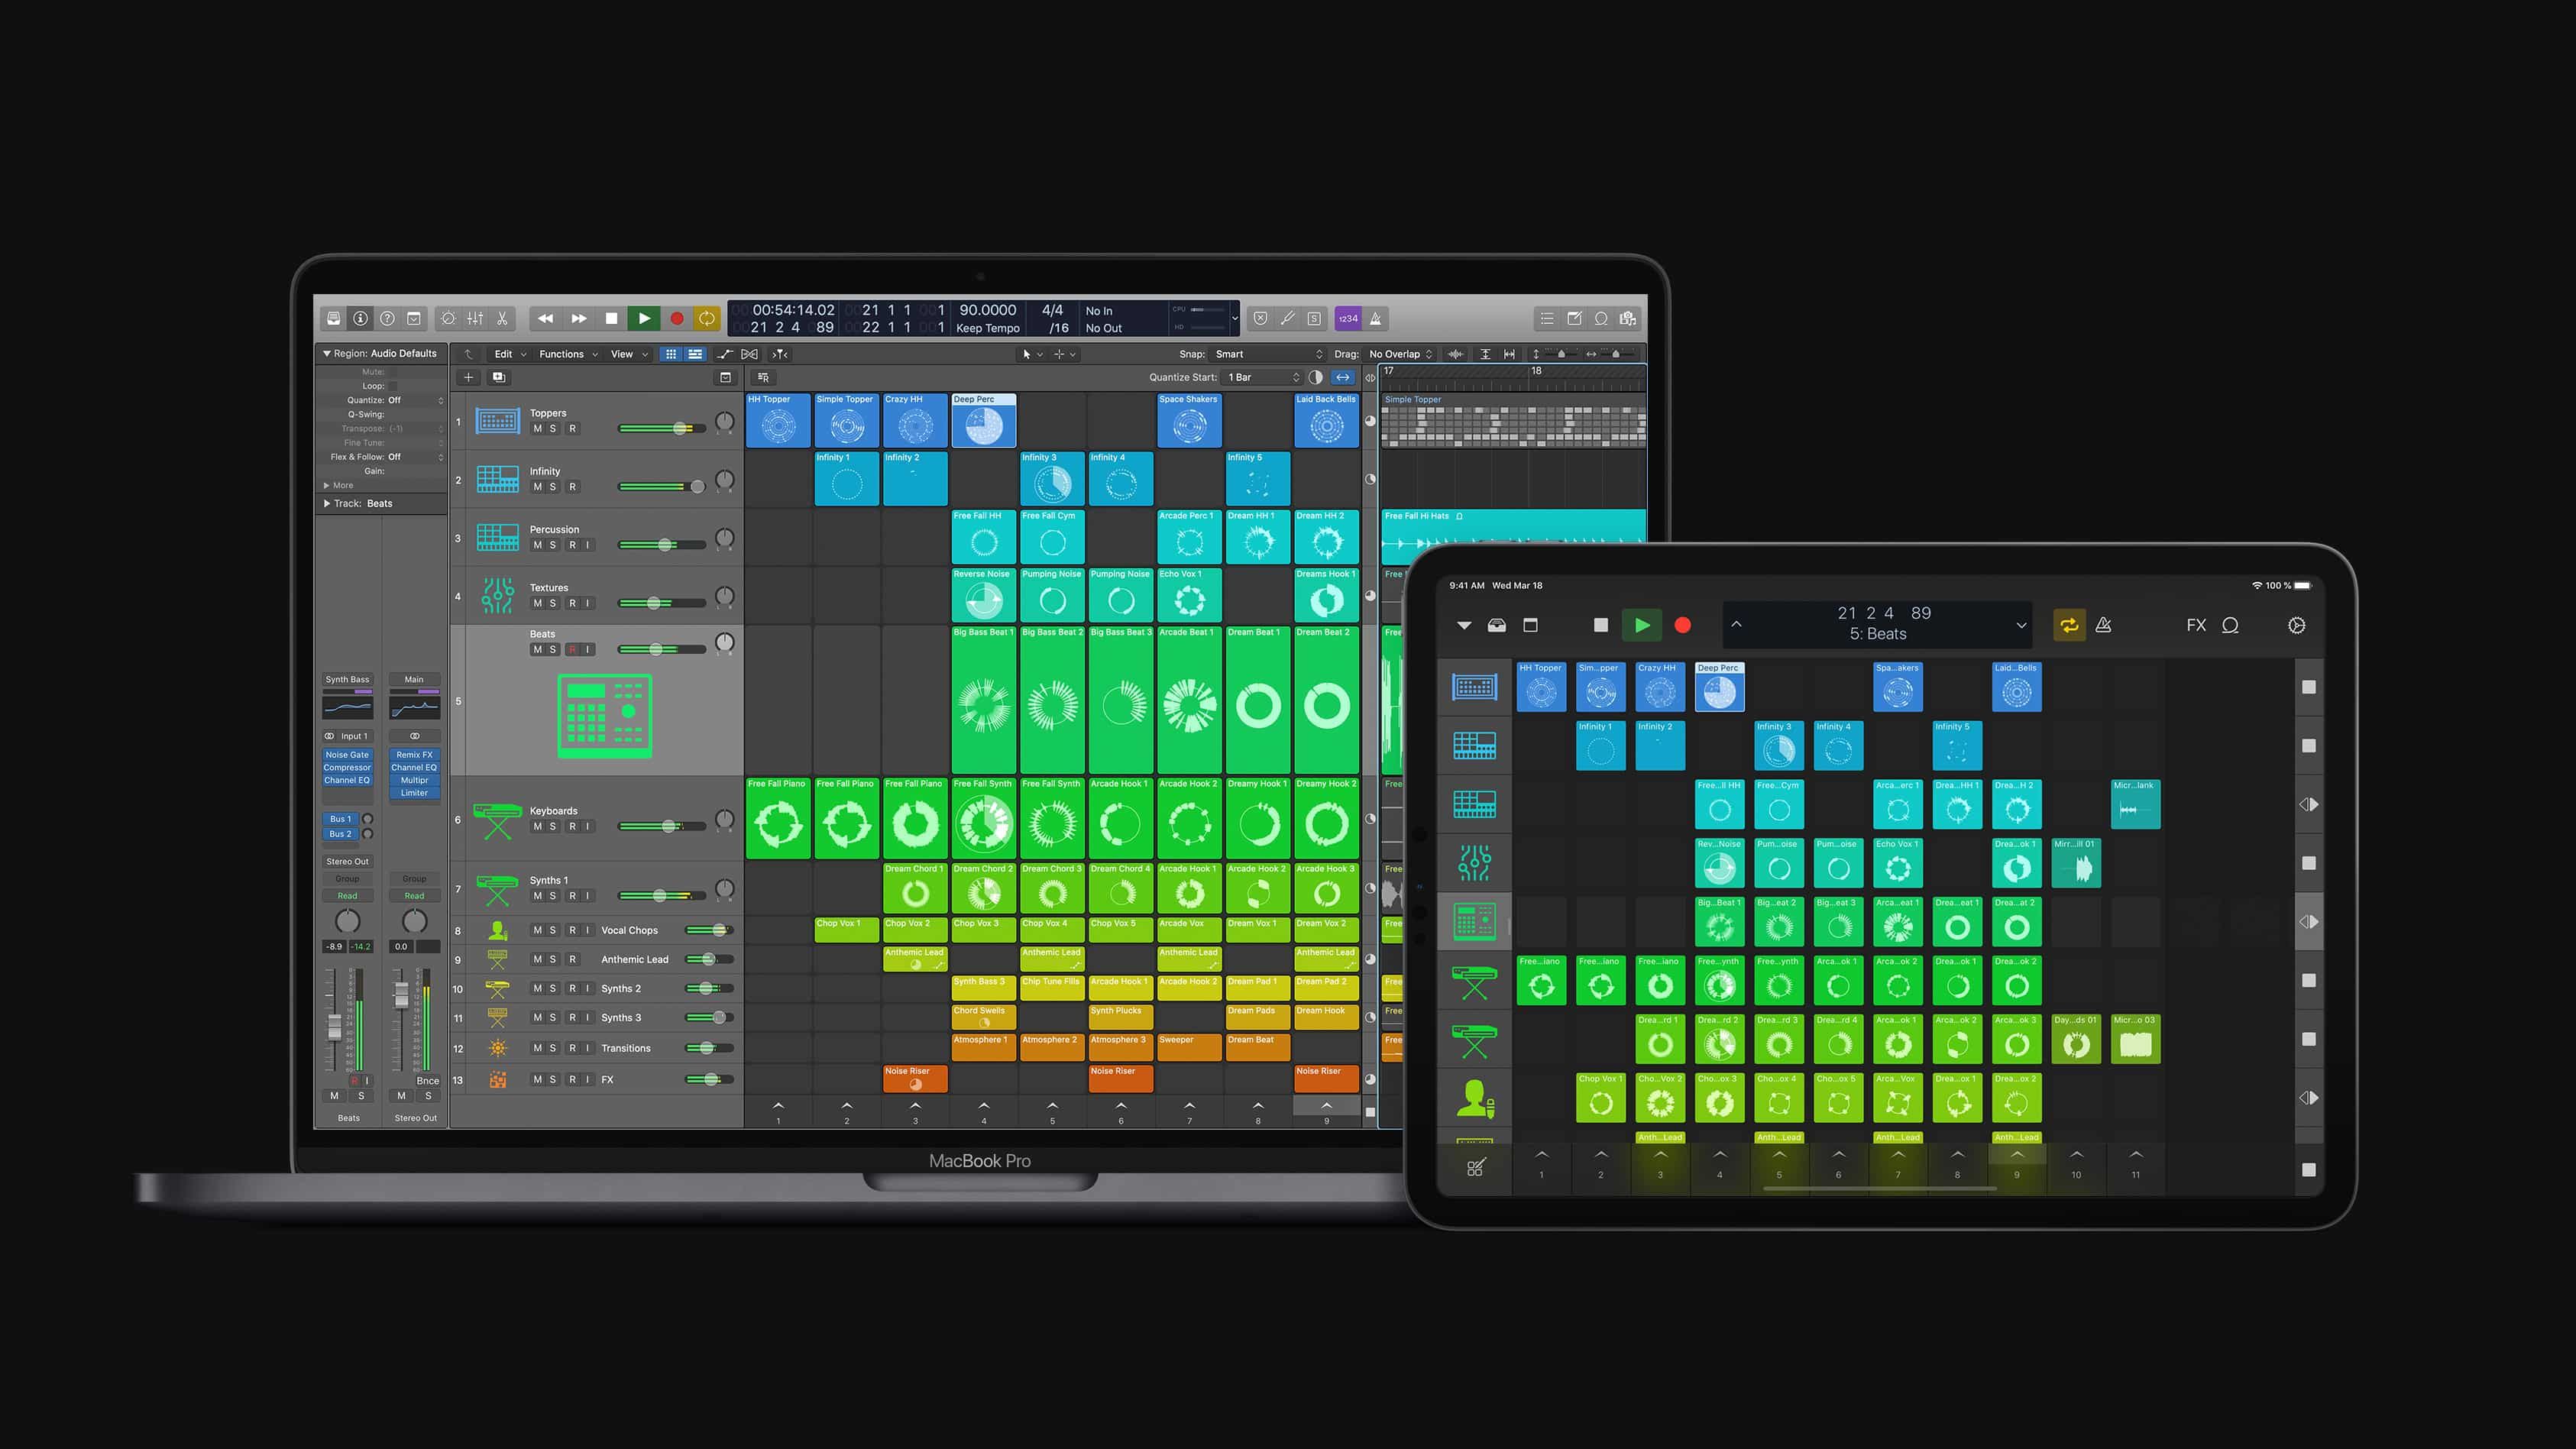
Task: Mute the Toppers track
Action: click(539, 427)
